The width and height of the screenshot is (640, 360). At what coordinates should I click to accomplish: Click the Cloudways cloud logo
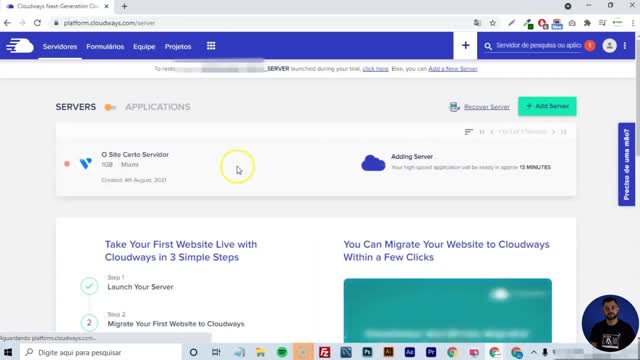coord(20,45)
